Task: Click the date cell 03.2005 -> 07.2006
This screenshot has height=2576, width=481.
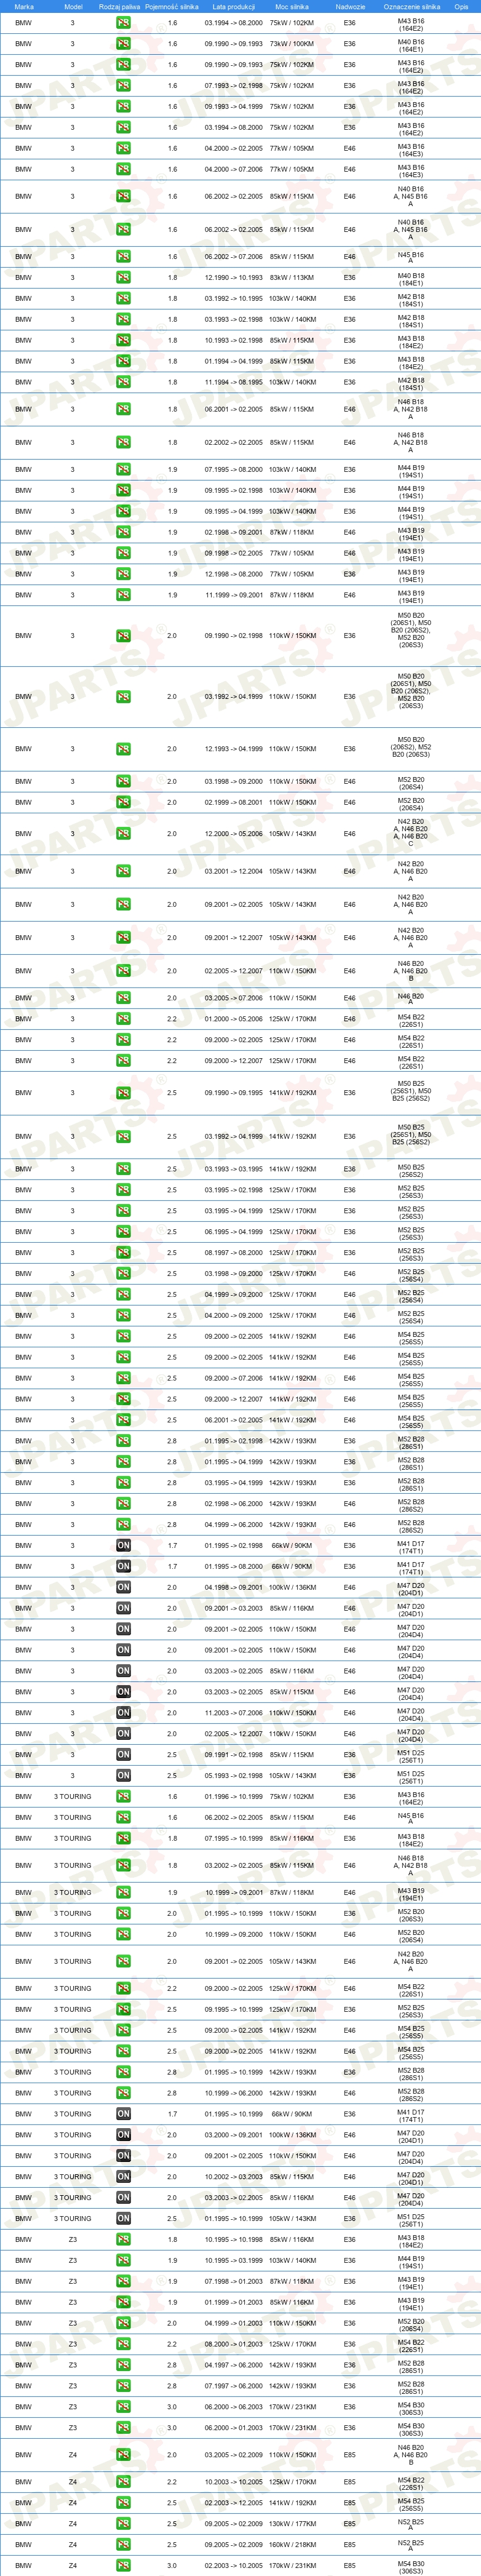Action: pos(234,998)
